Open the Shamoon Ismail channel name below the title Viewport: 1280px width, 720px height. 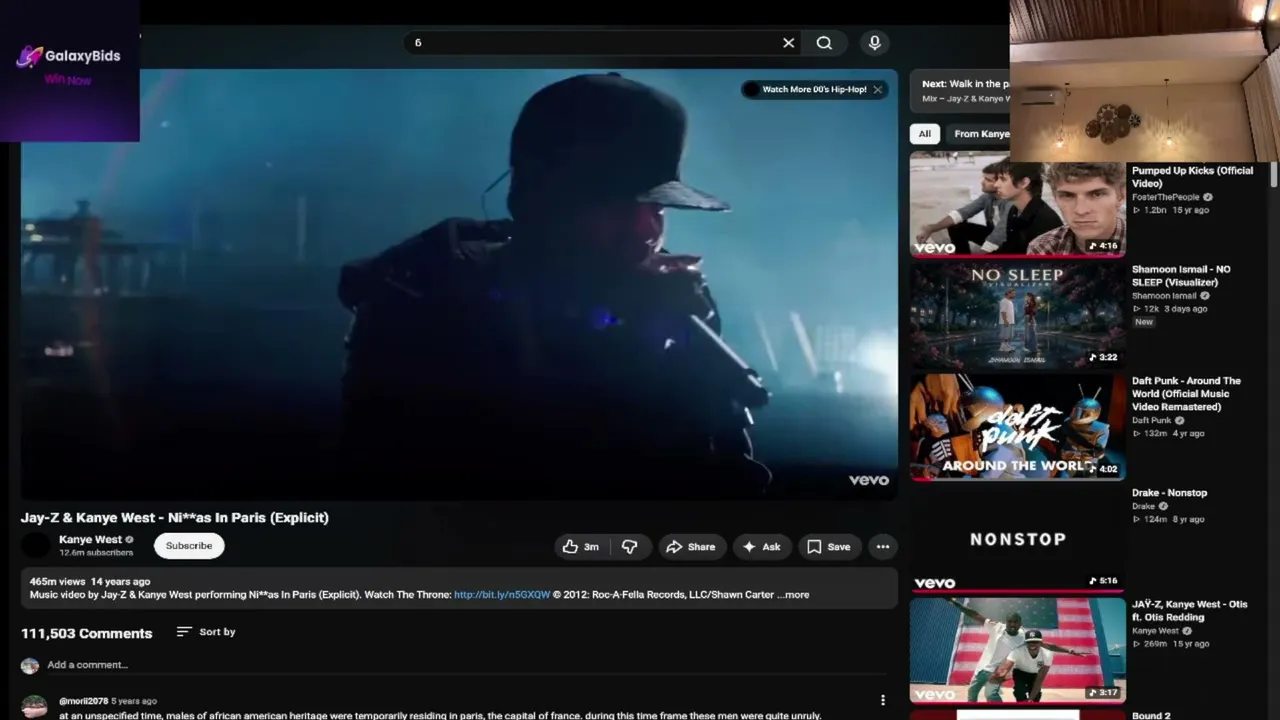point(1164,296)
